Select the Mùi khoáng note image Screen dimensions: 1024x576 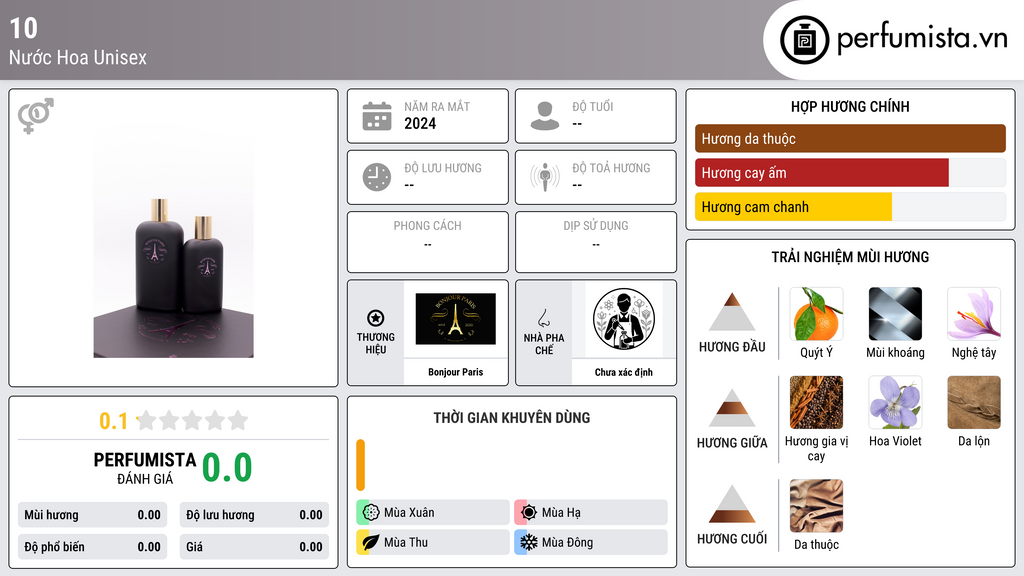pyautogui.click(x=895, y=314)
